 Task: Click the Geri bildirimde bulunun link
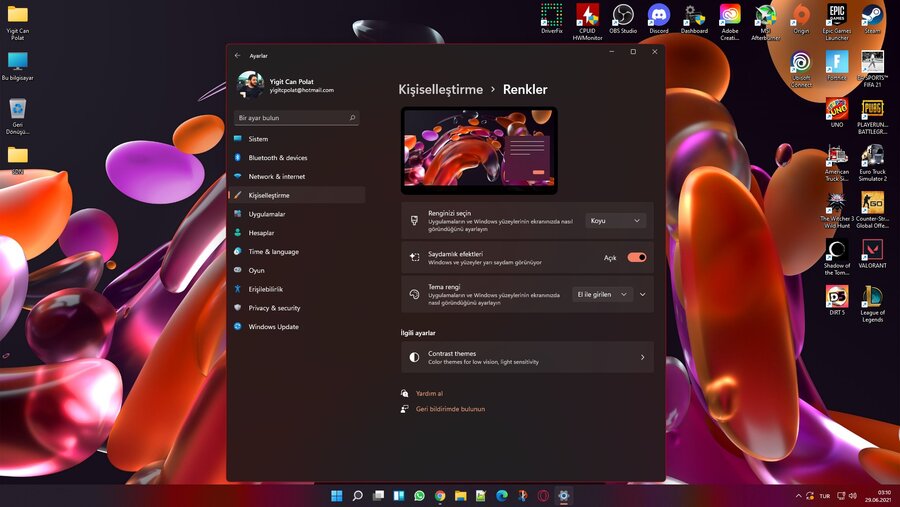(450, 409)
